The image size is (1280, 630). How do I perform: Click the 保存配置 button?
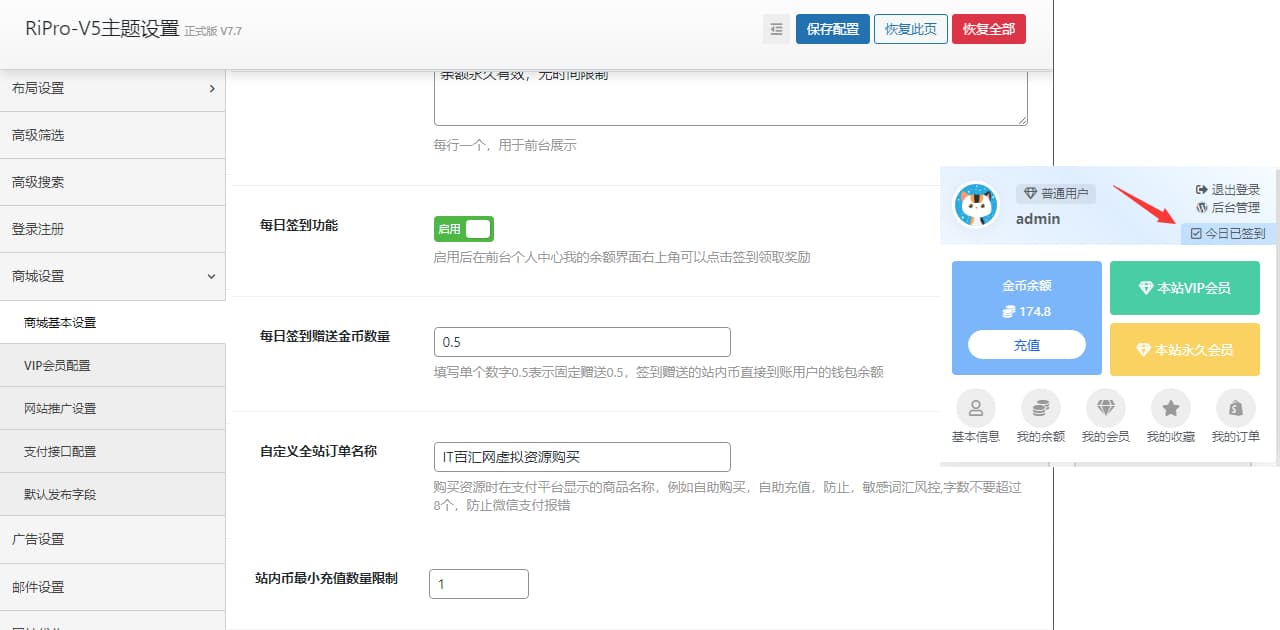(831, 29)
